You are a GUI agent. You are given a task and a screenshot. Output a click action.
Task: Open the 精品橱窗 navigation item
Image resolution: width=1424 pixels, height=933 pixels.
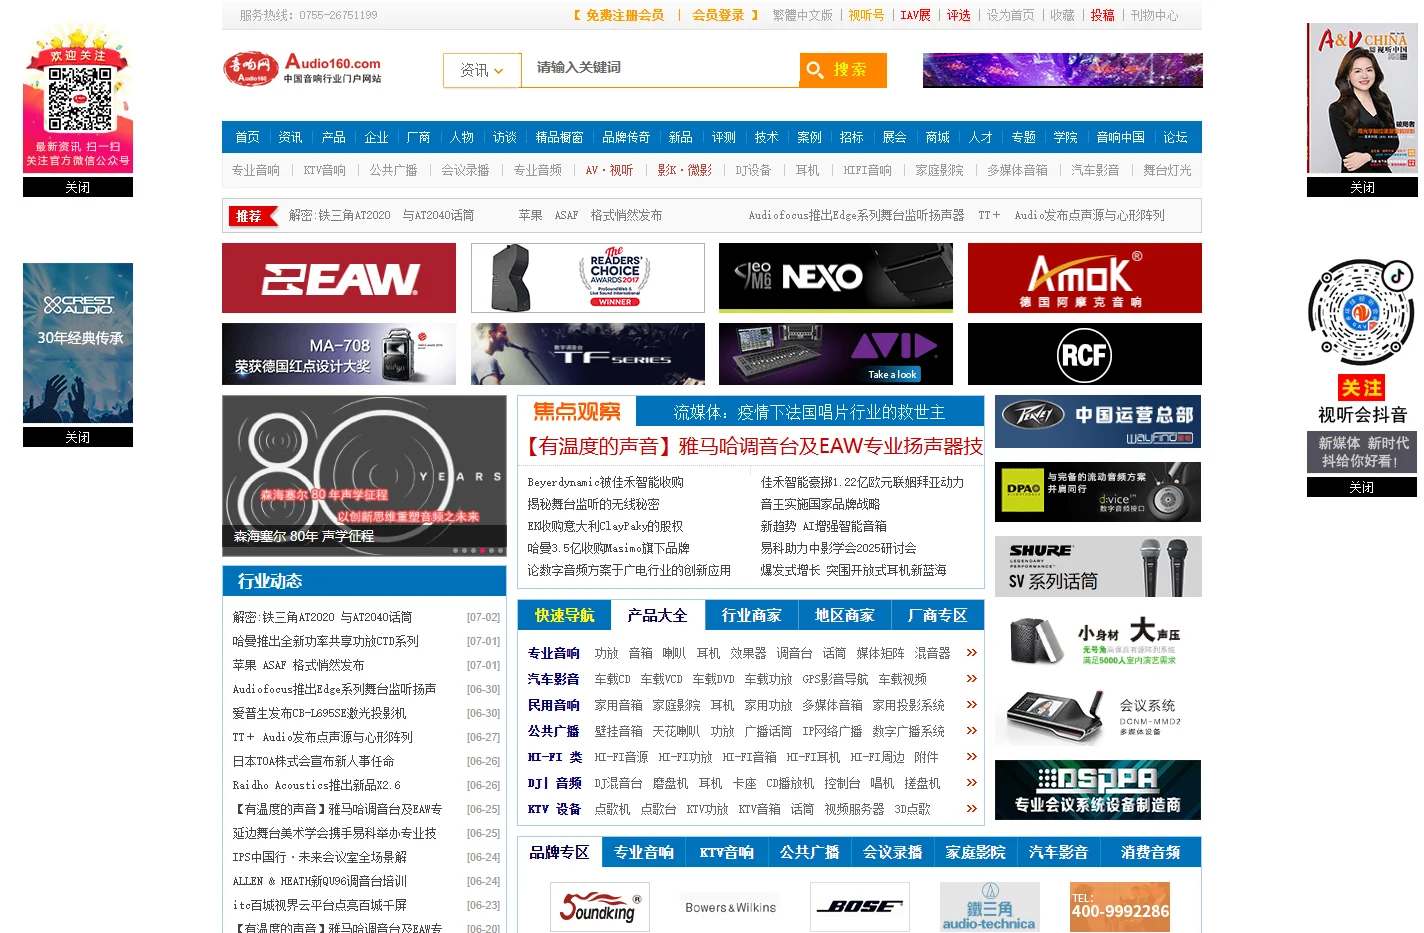point(559,137)
